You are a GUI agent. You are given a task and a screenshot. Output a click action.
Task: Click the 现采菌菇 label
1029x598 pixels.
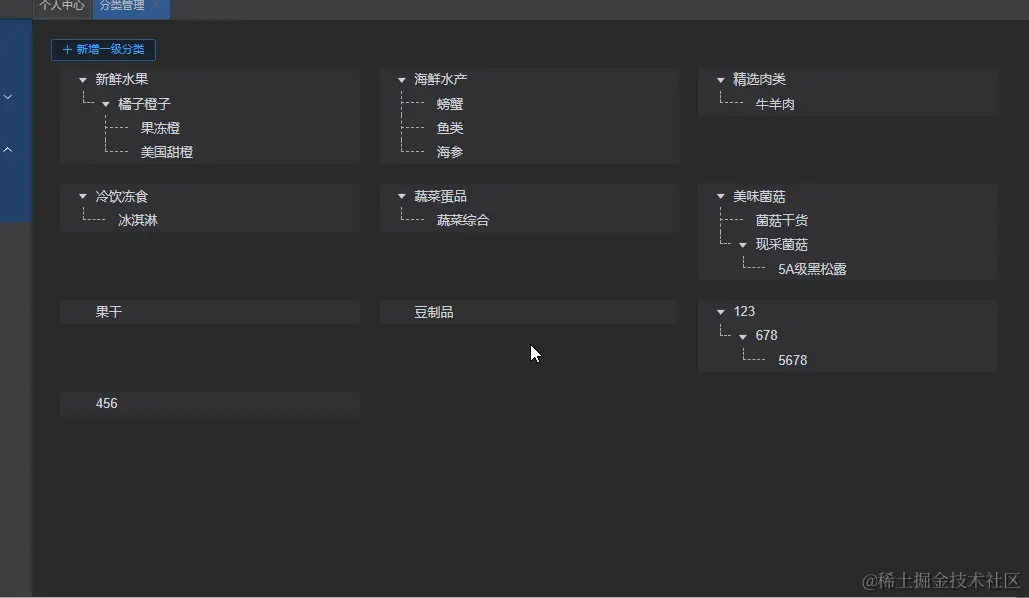pos(782,244)
